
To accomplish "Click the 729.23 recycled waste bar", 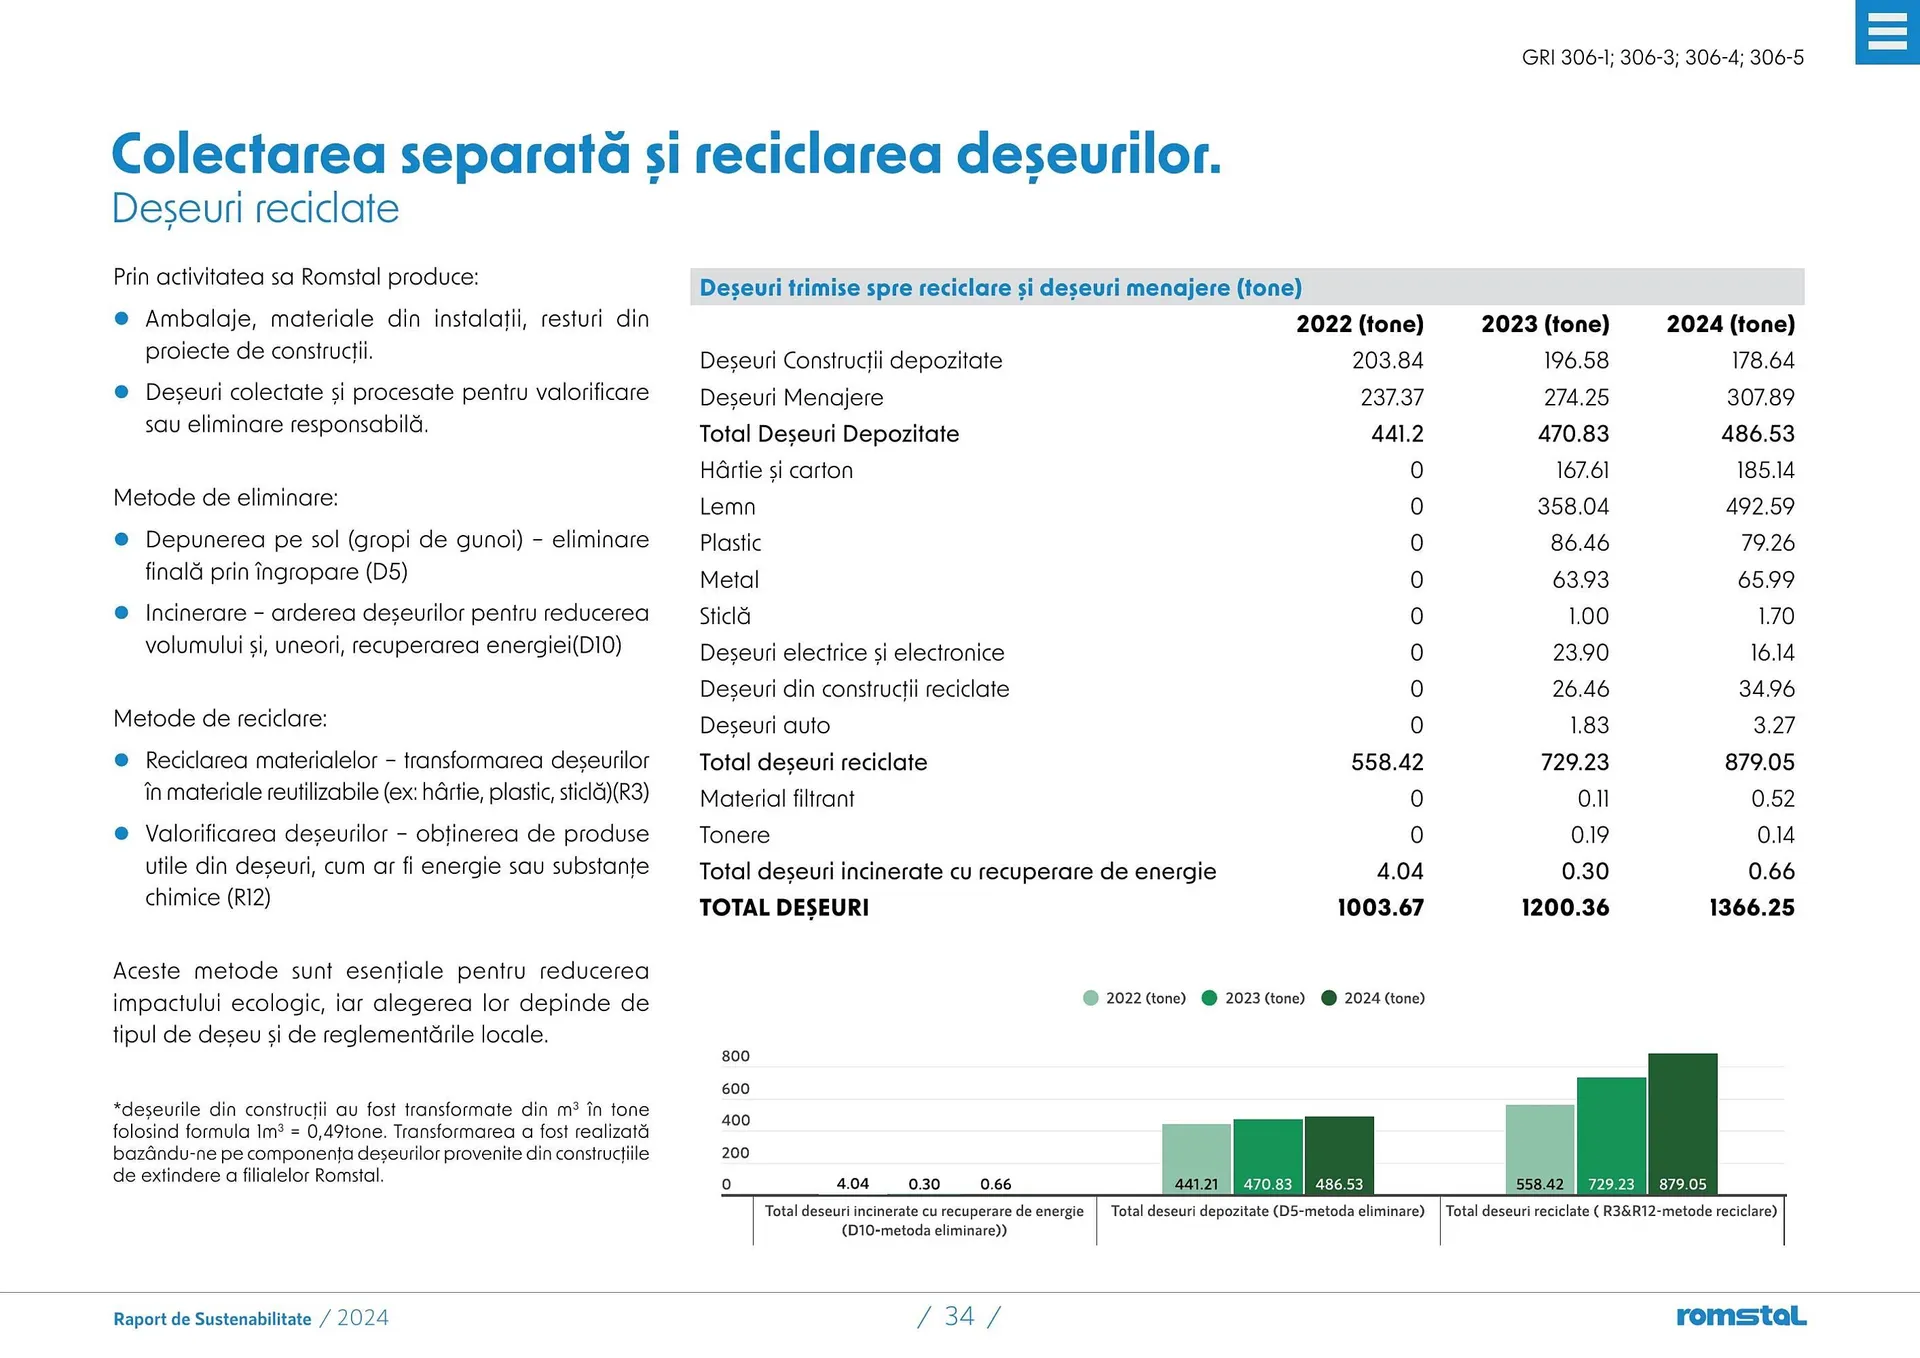I will point(1611,1130).
